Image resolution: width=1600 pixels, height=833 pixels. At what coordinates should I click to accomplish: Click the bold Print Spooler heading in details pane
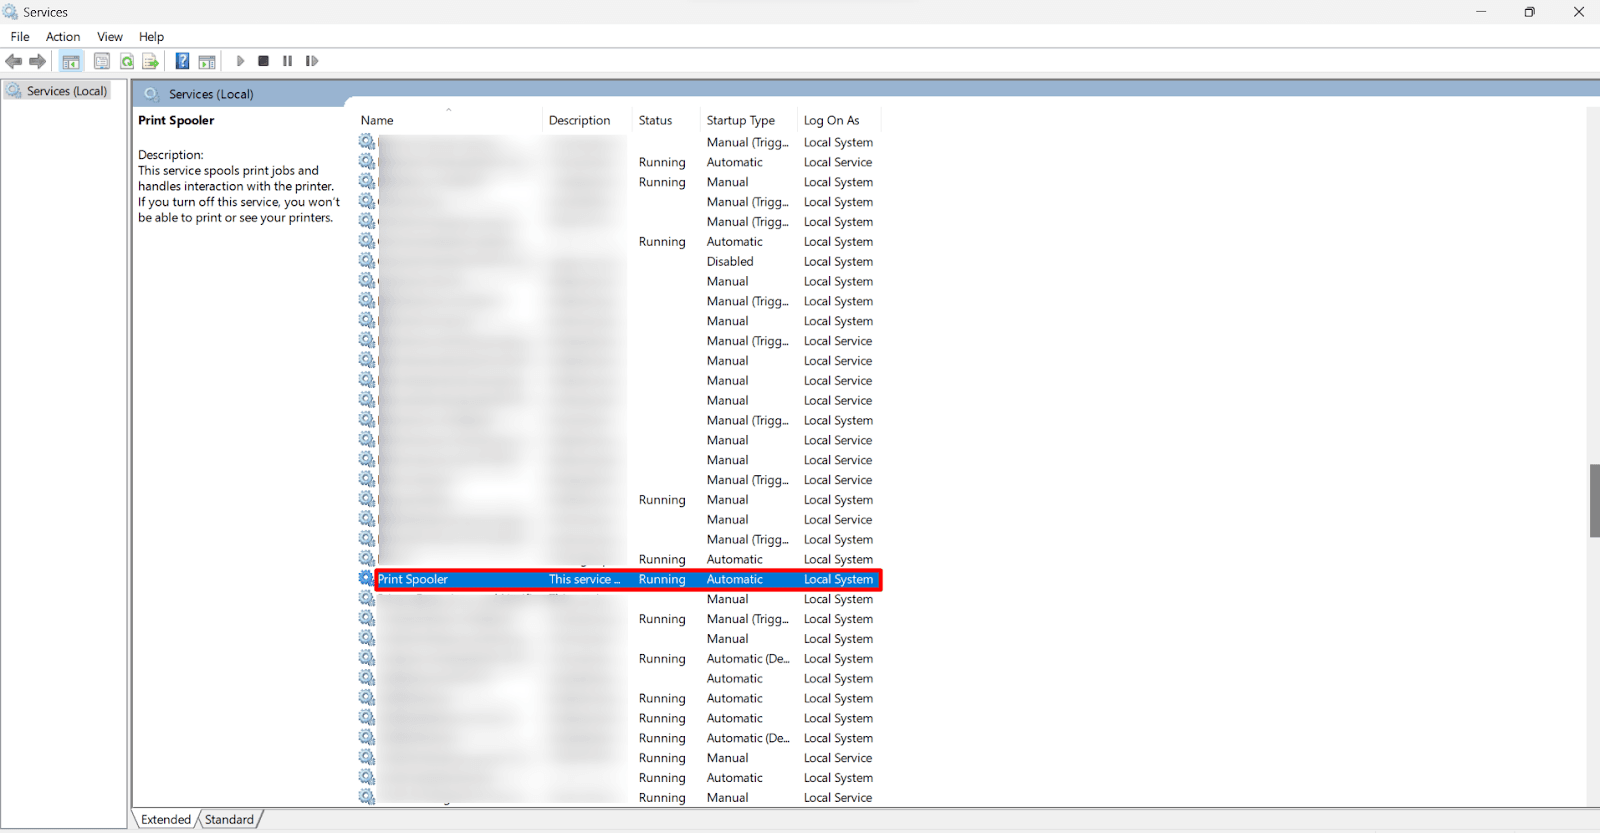click(176, 120)
